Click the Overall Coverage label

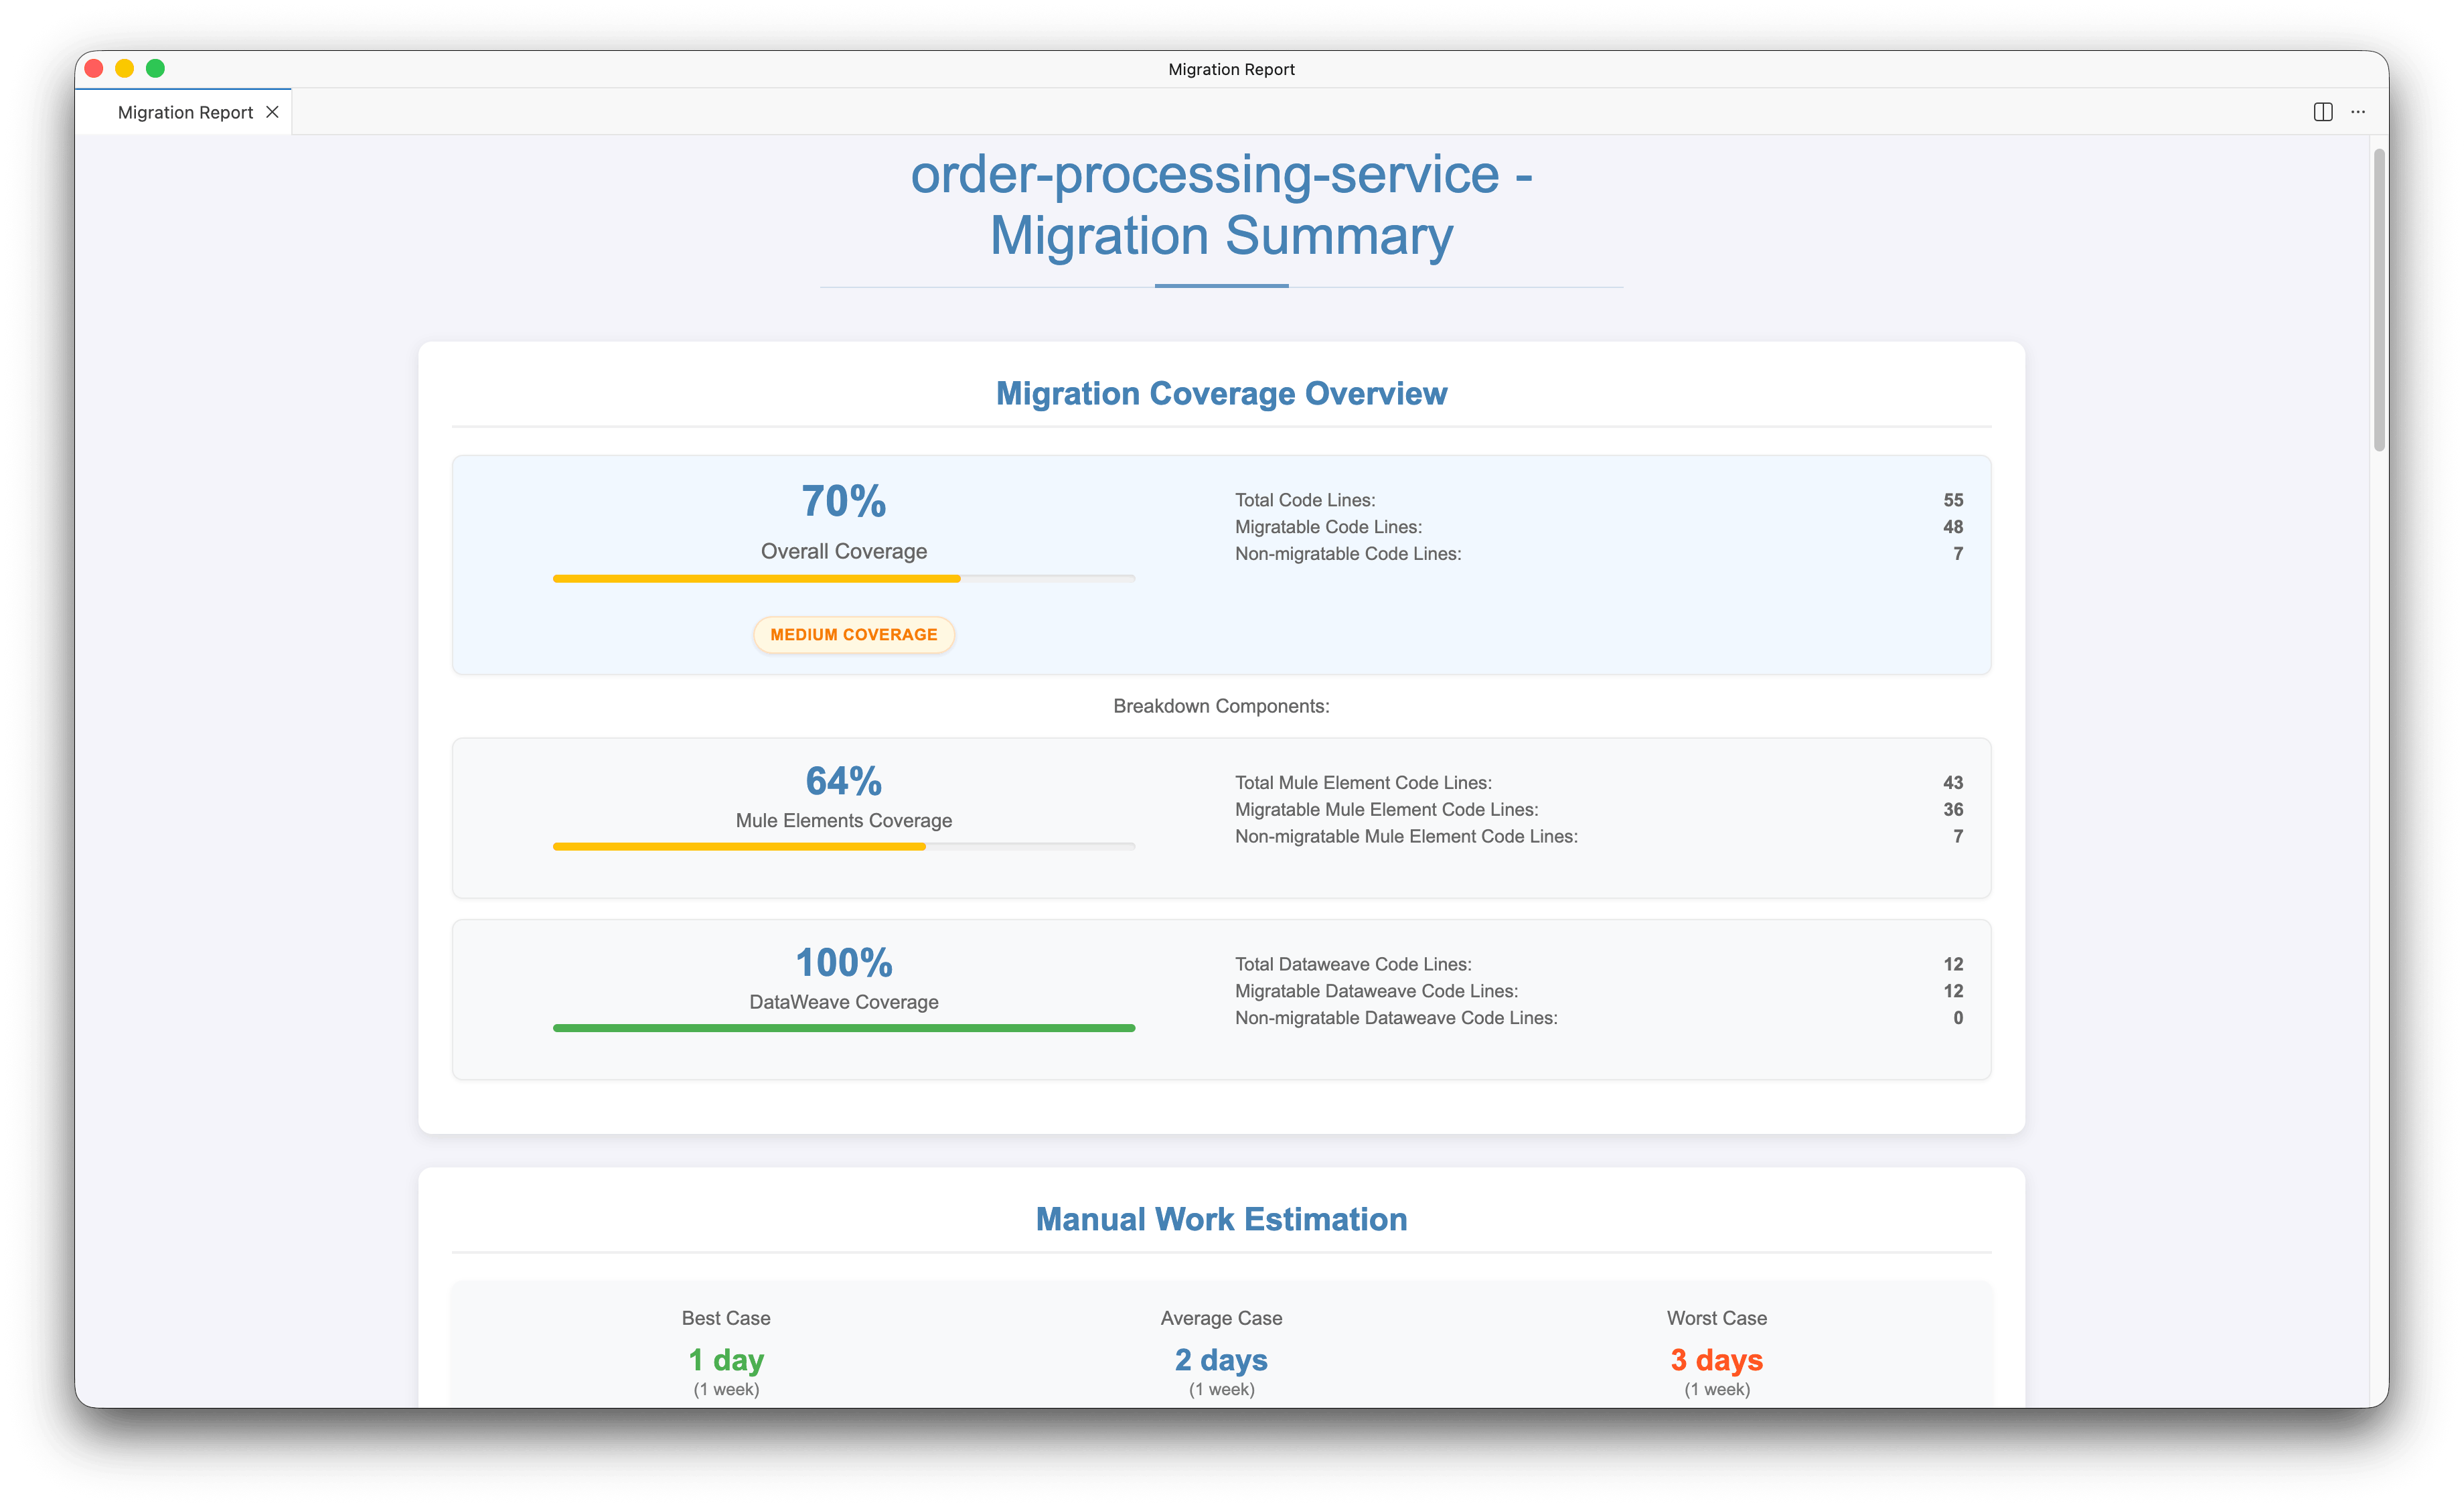[844, 551]
